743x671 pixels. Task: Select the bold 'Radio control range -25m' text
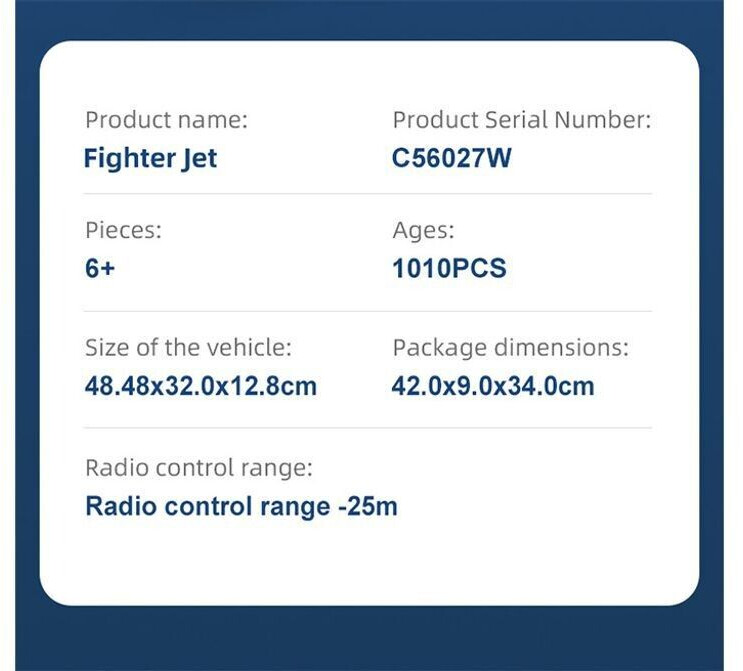[241, 506]
